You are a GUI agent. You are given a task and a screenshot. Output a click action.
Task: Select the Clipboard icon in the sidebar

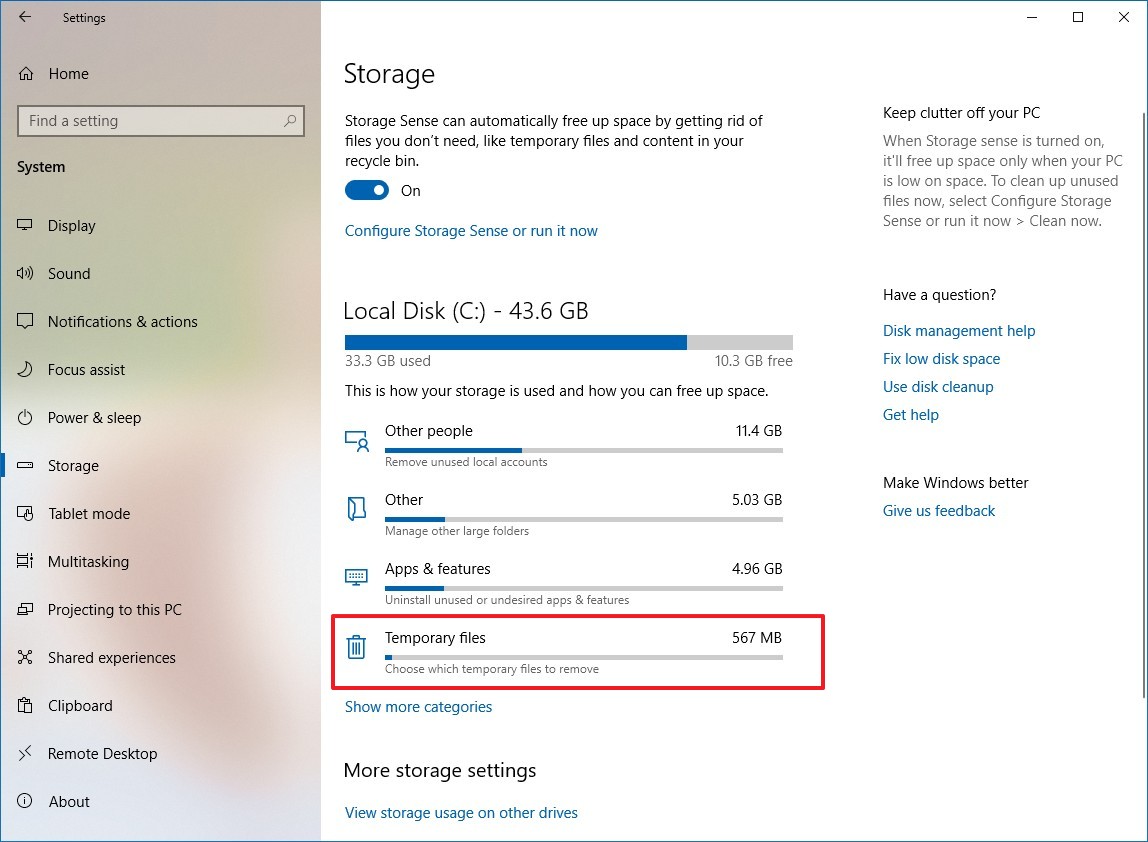point(23,706)
